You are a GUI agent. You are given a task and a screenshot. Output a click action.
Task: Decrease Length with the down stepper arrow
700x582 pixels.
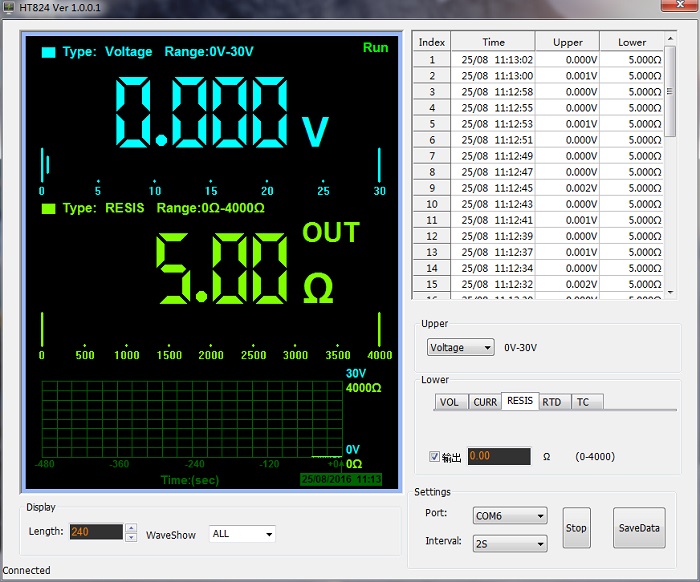(130, 537)
